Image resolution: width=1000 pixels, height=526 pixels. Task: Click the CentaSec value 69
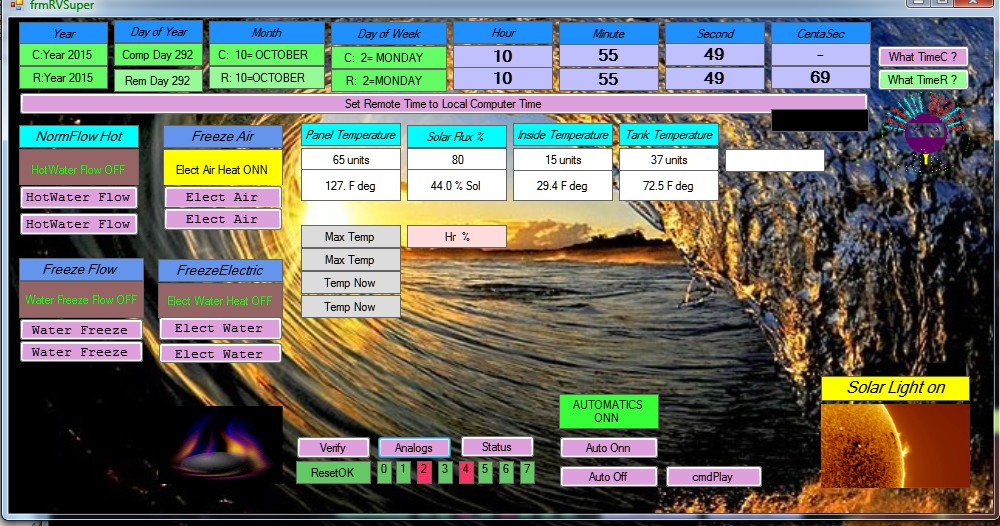point(821,78)
